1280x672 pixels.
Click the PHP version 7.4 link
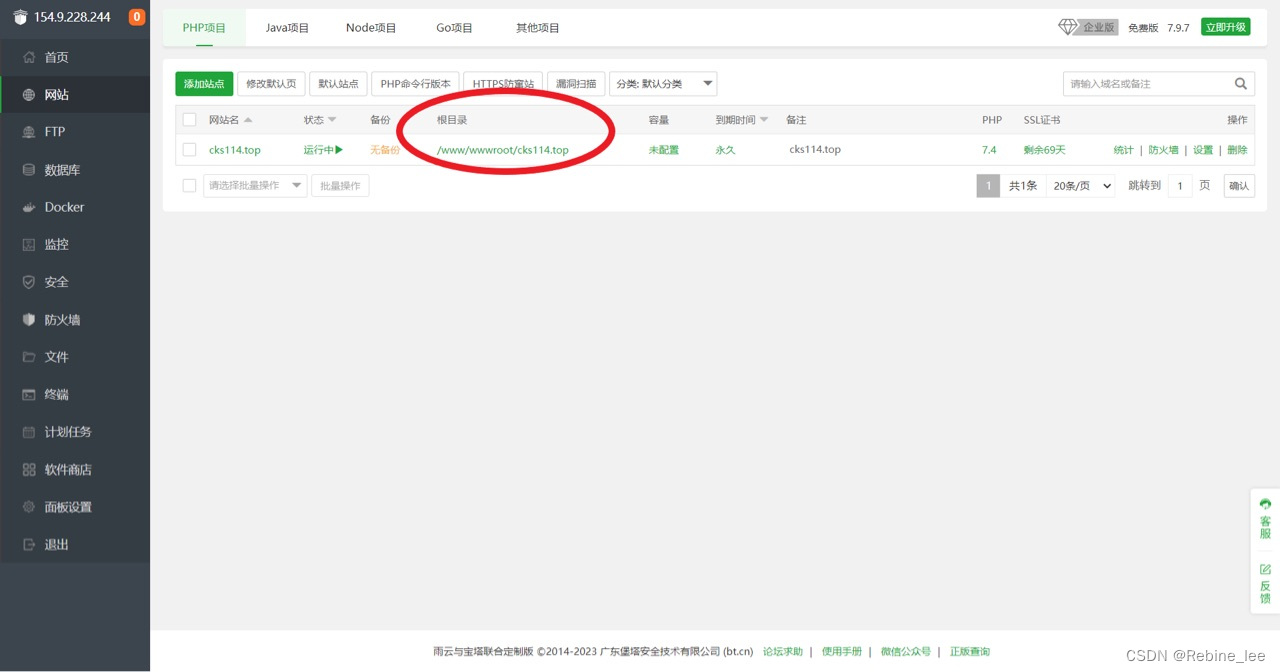pos(989,150)
